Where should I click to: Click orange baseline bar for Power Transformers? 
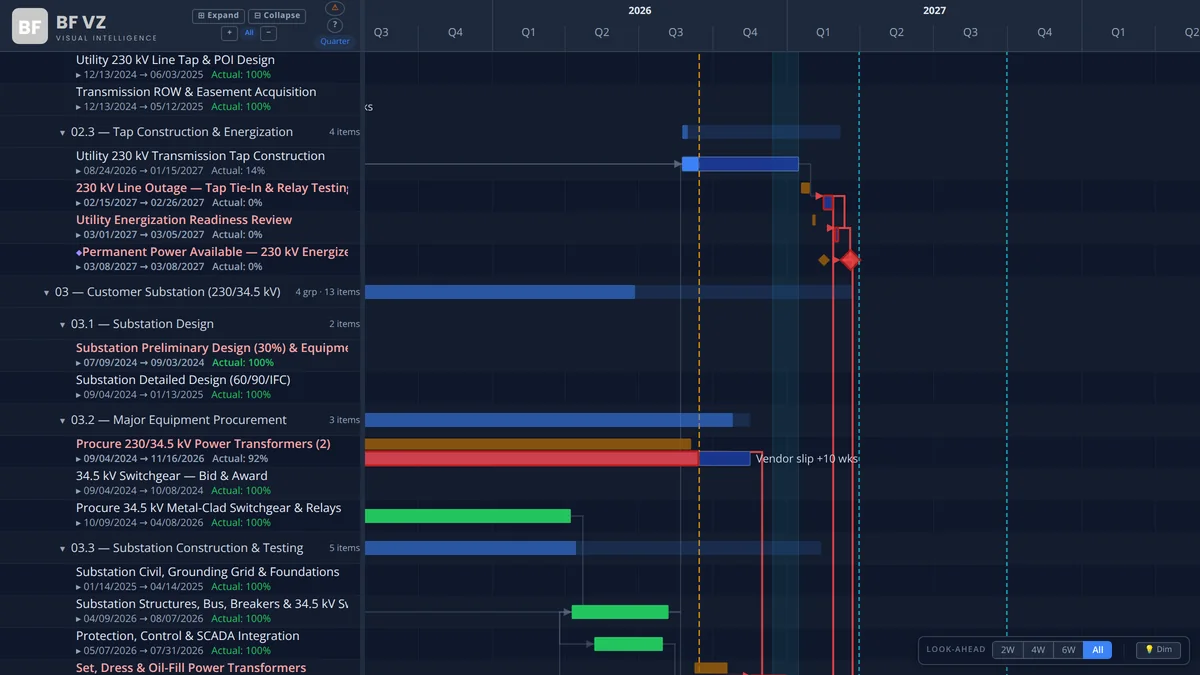pos(528,444)
